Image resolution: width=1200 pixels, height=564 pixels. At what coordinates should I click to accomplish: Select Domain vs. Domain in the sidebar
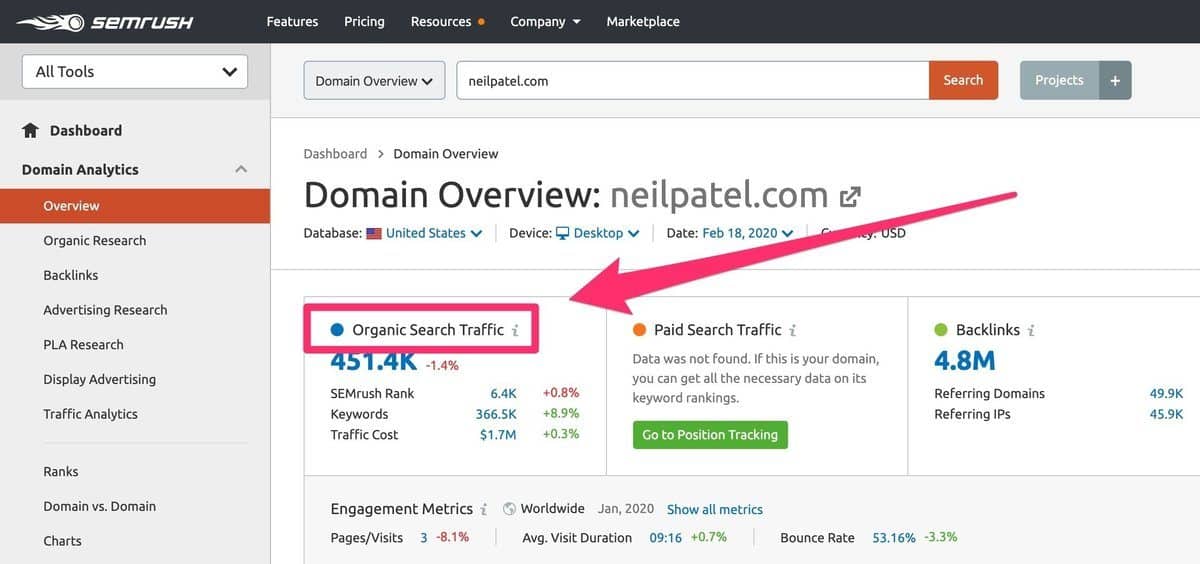click(100, 506)
